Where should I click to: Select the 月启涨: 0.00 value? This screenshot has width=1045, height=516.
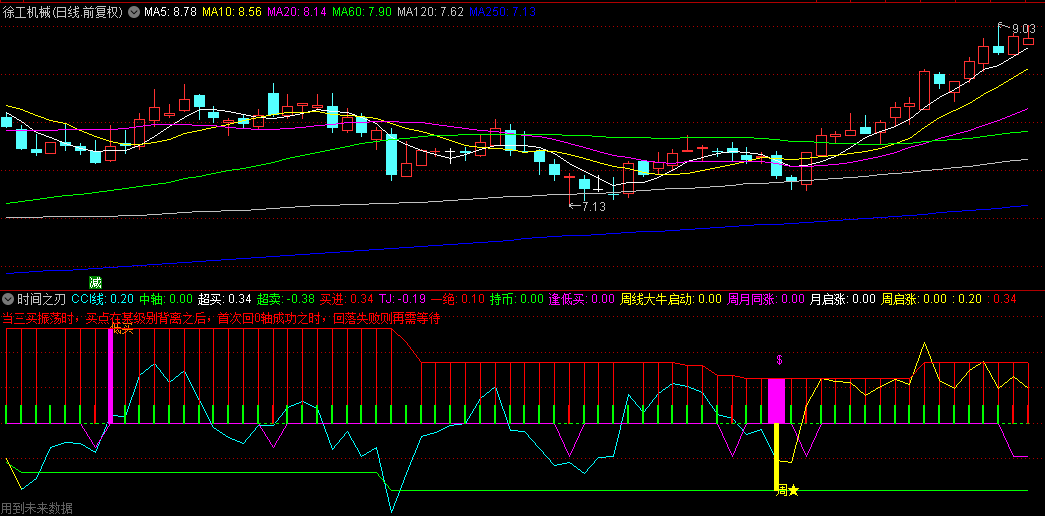click(x=842, y=299)
